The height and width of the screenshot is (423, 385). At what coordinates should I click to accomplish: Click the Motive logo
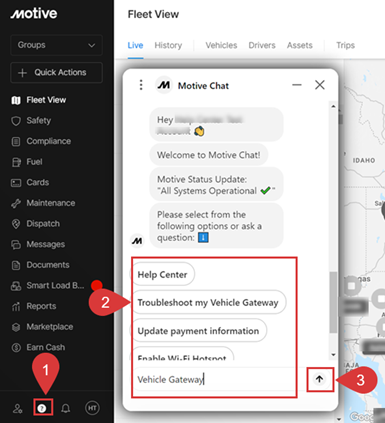coord(34,14)
